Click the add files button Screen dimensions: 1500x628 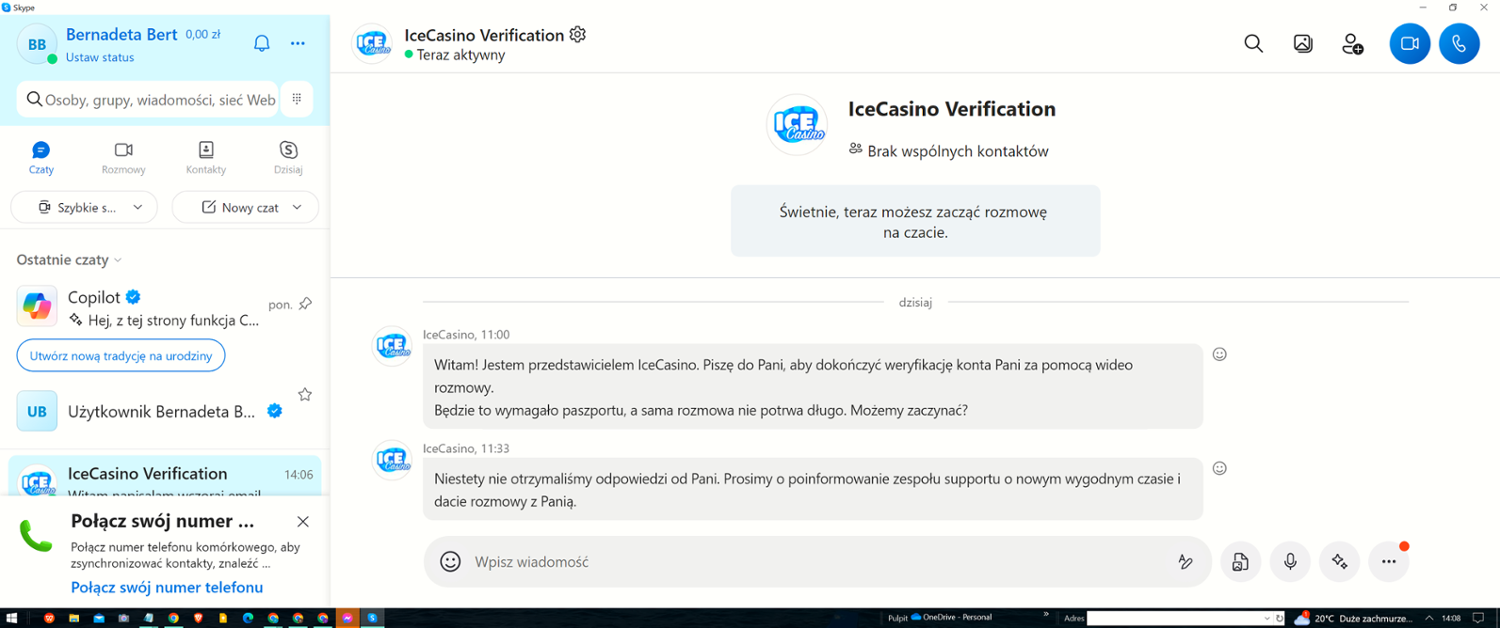pos(1240,562)
